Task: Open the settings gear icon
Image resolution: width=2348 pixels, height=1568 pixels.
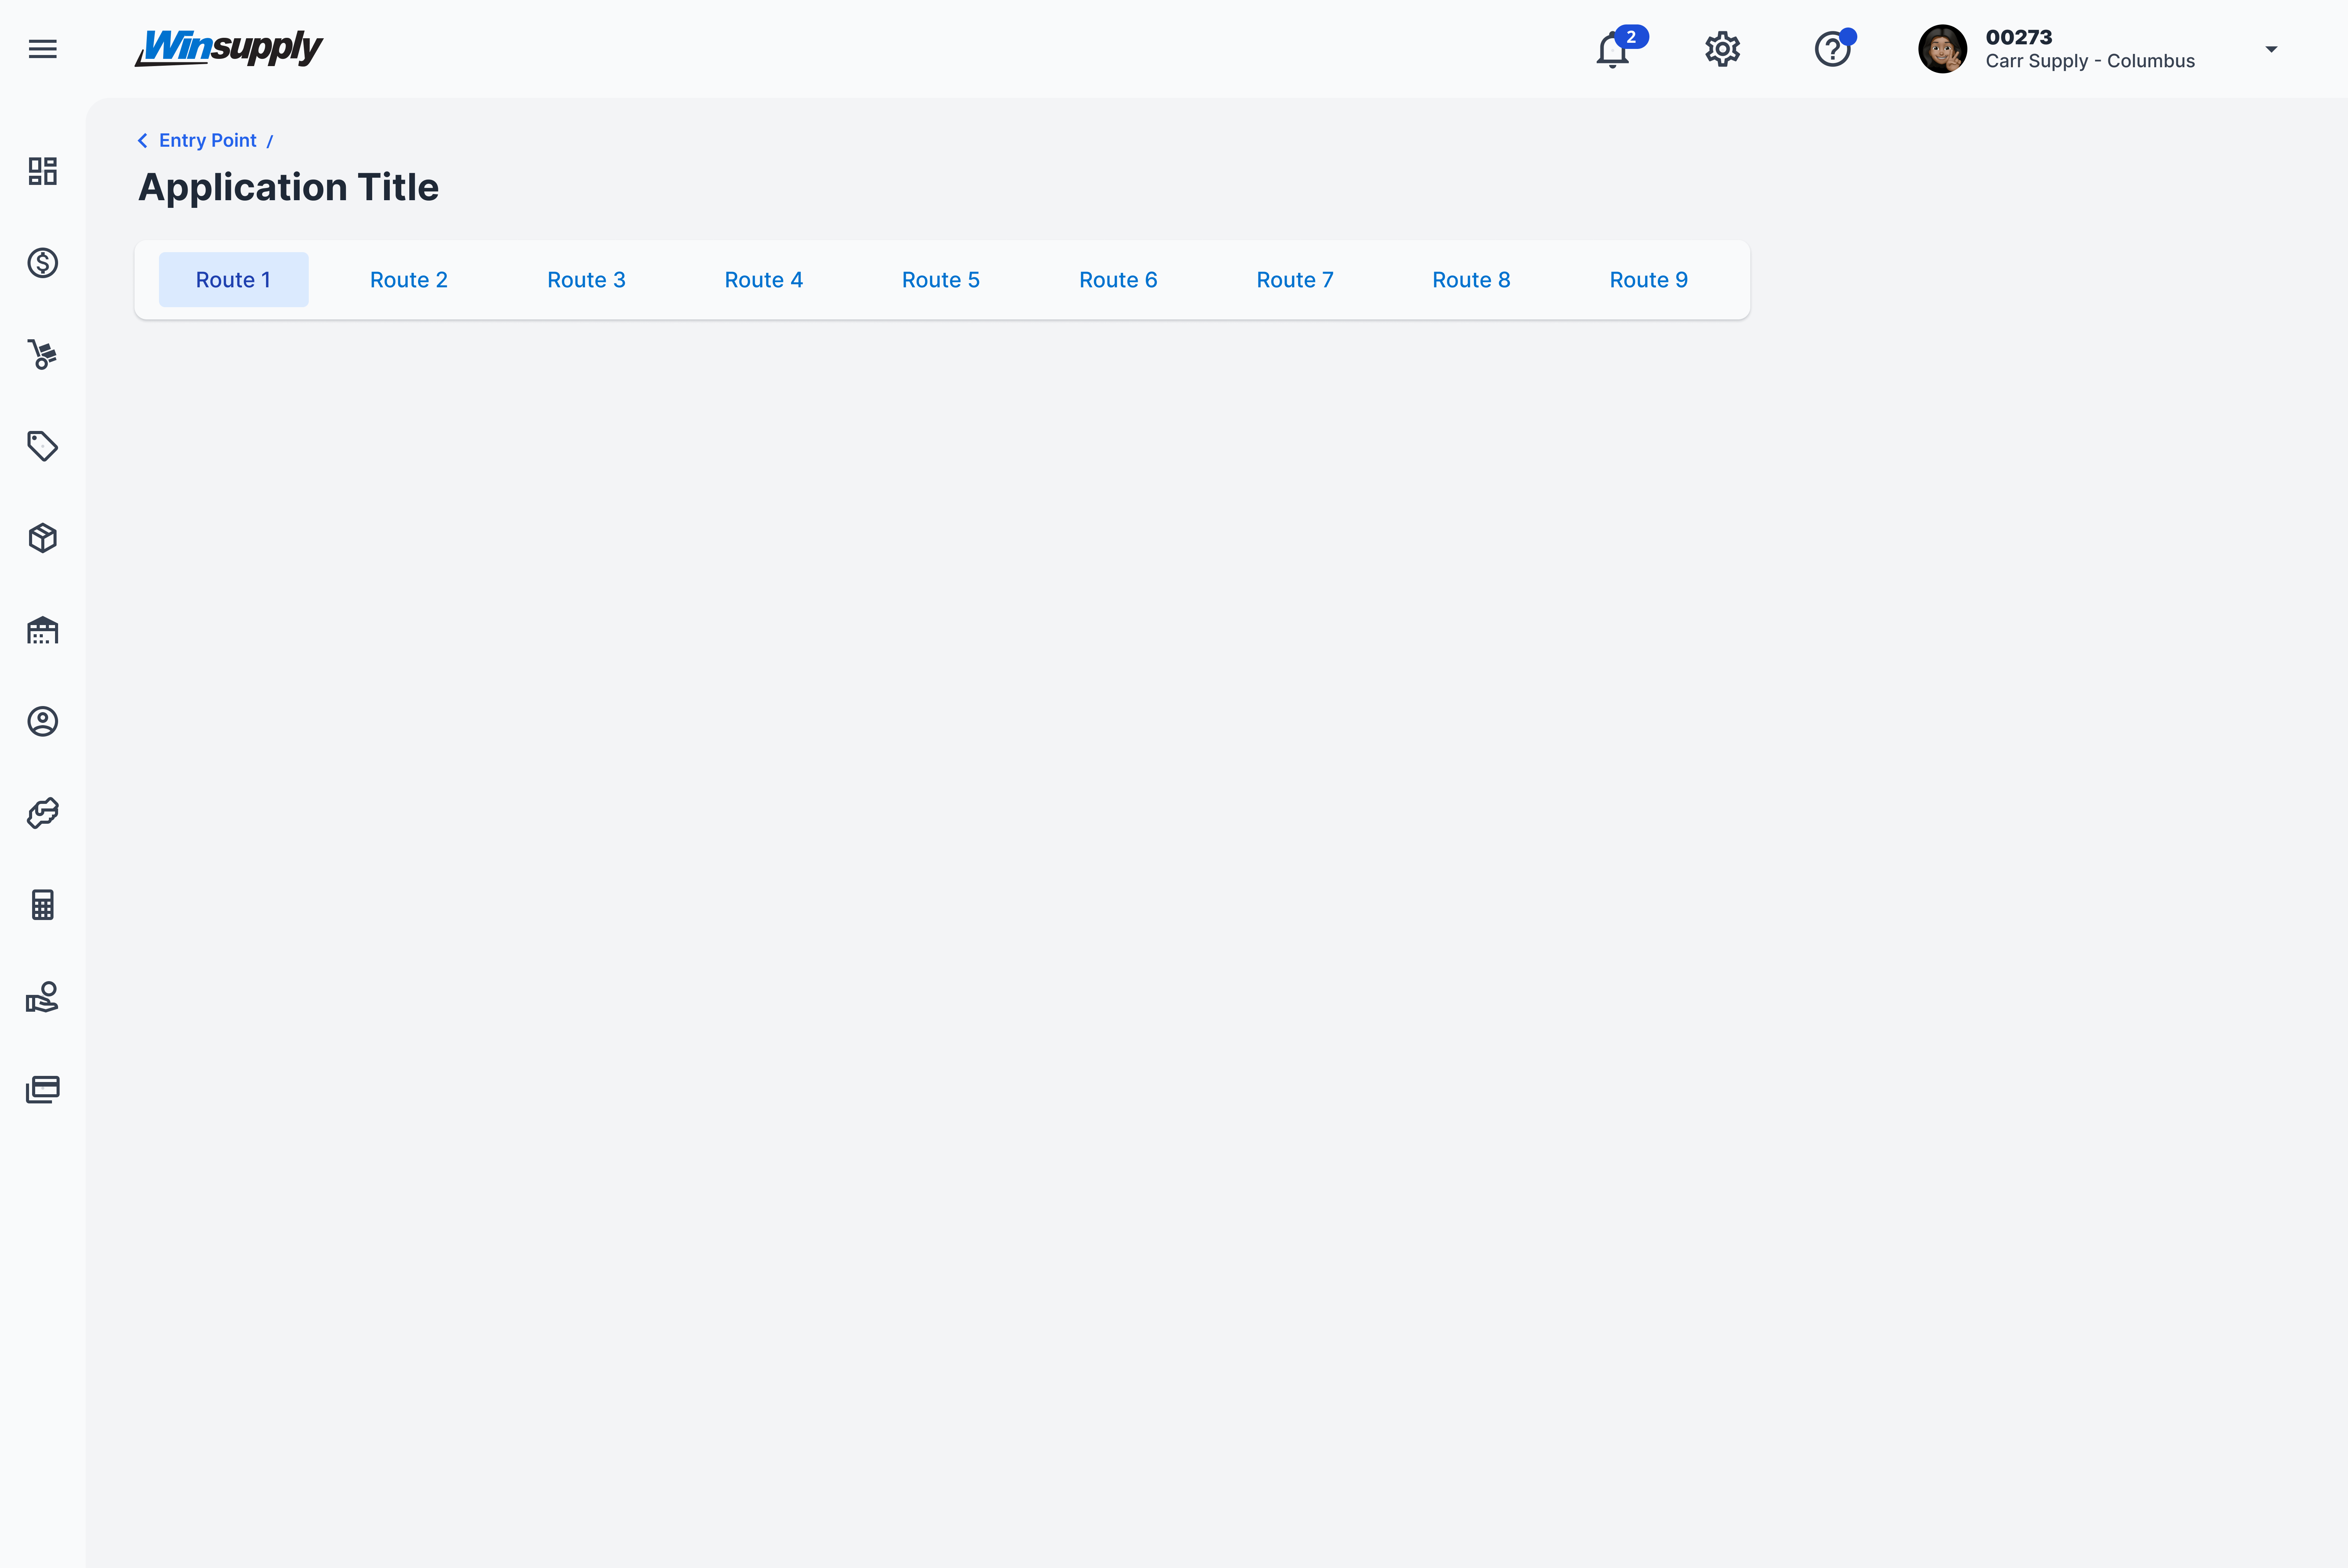Action: tap(1722, 49)
